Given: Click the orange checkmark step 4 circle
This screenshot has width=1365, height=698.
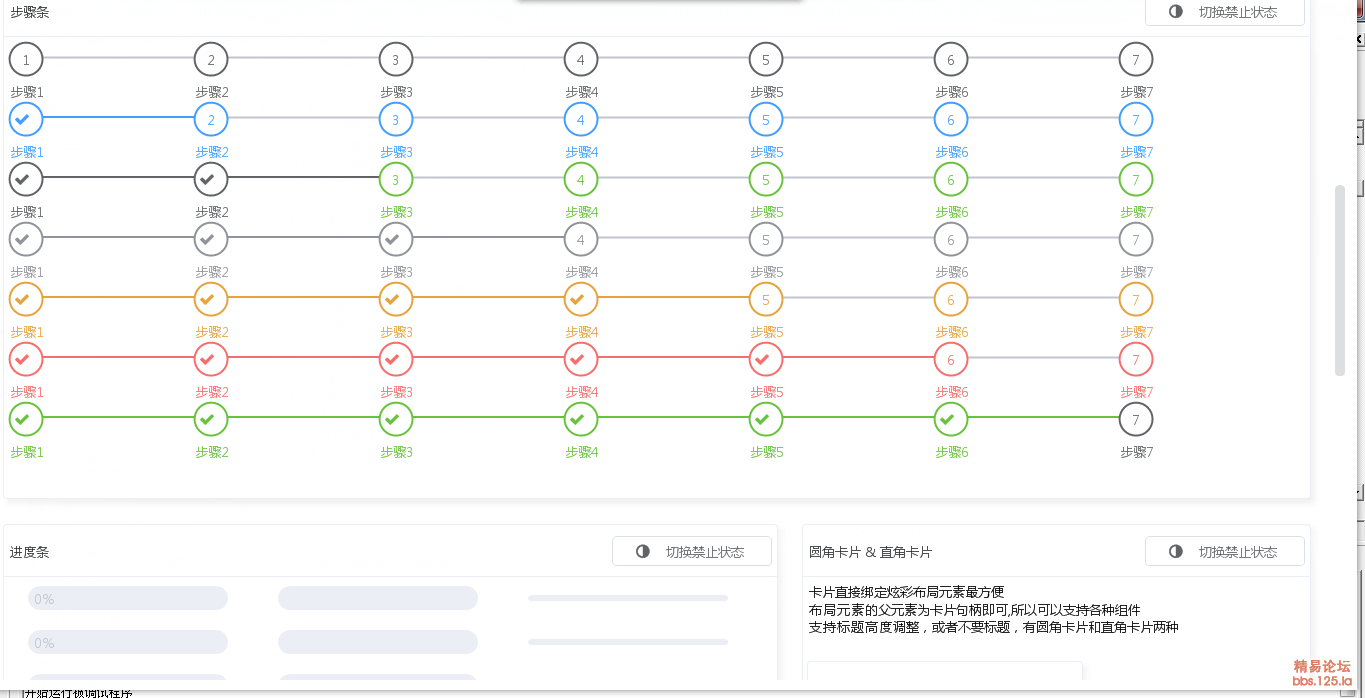Looking at the screenshot, I should coord(581,299).
